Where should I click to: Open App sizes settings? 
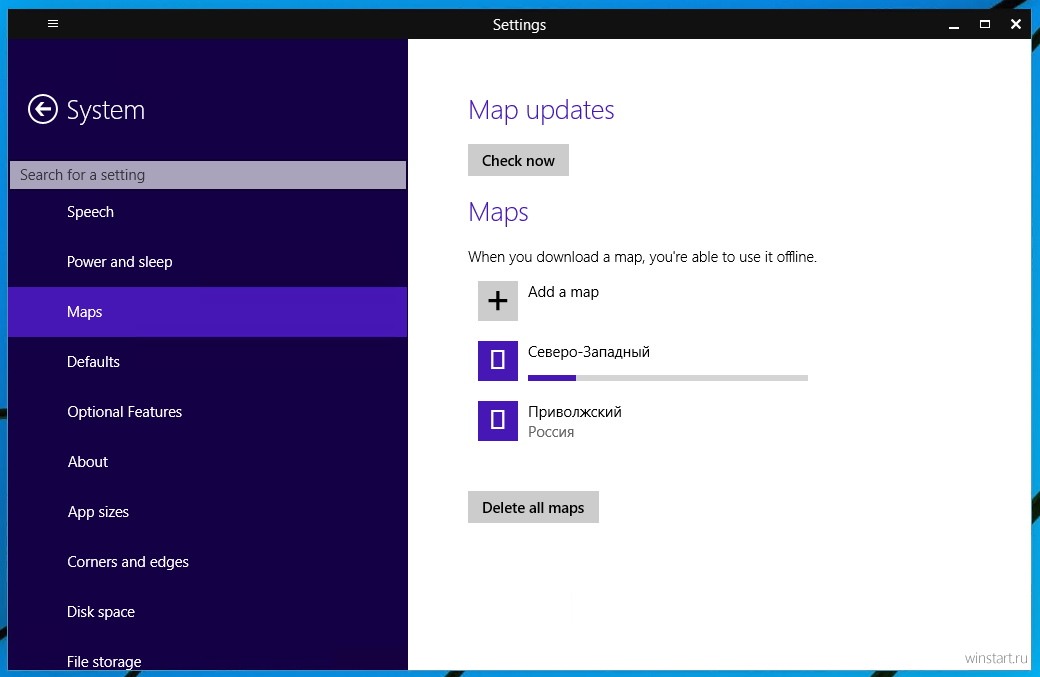click(208, 512)
